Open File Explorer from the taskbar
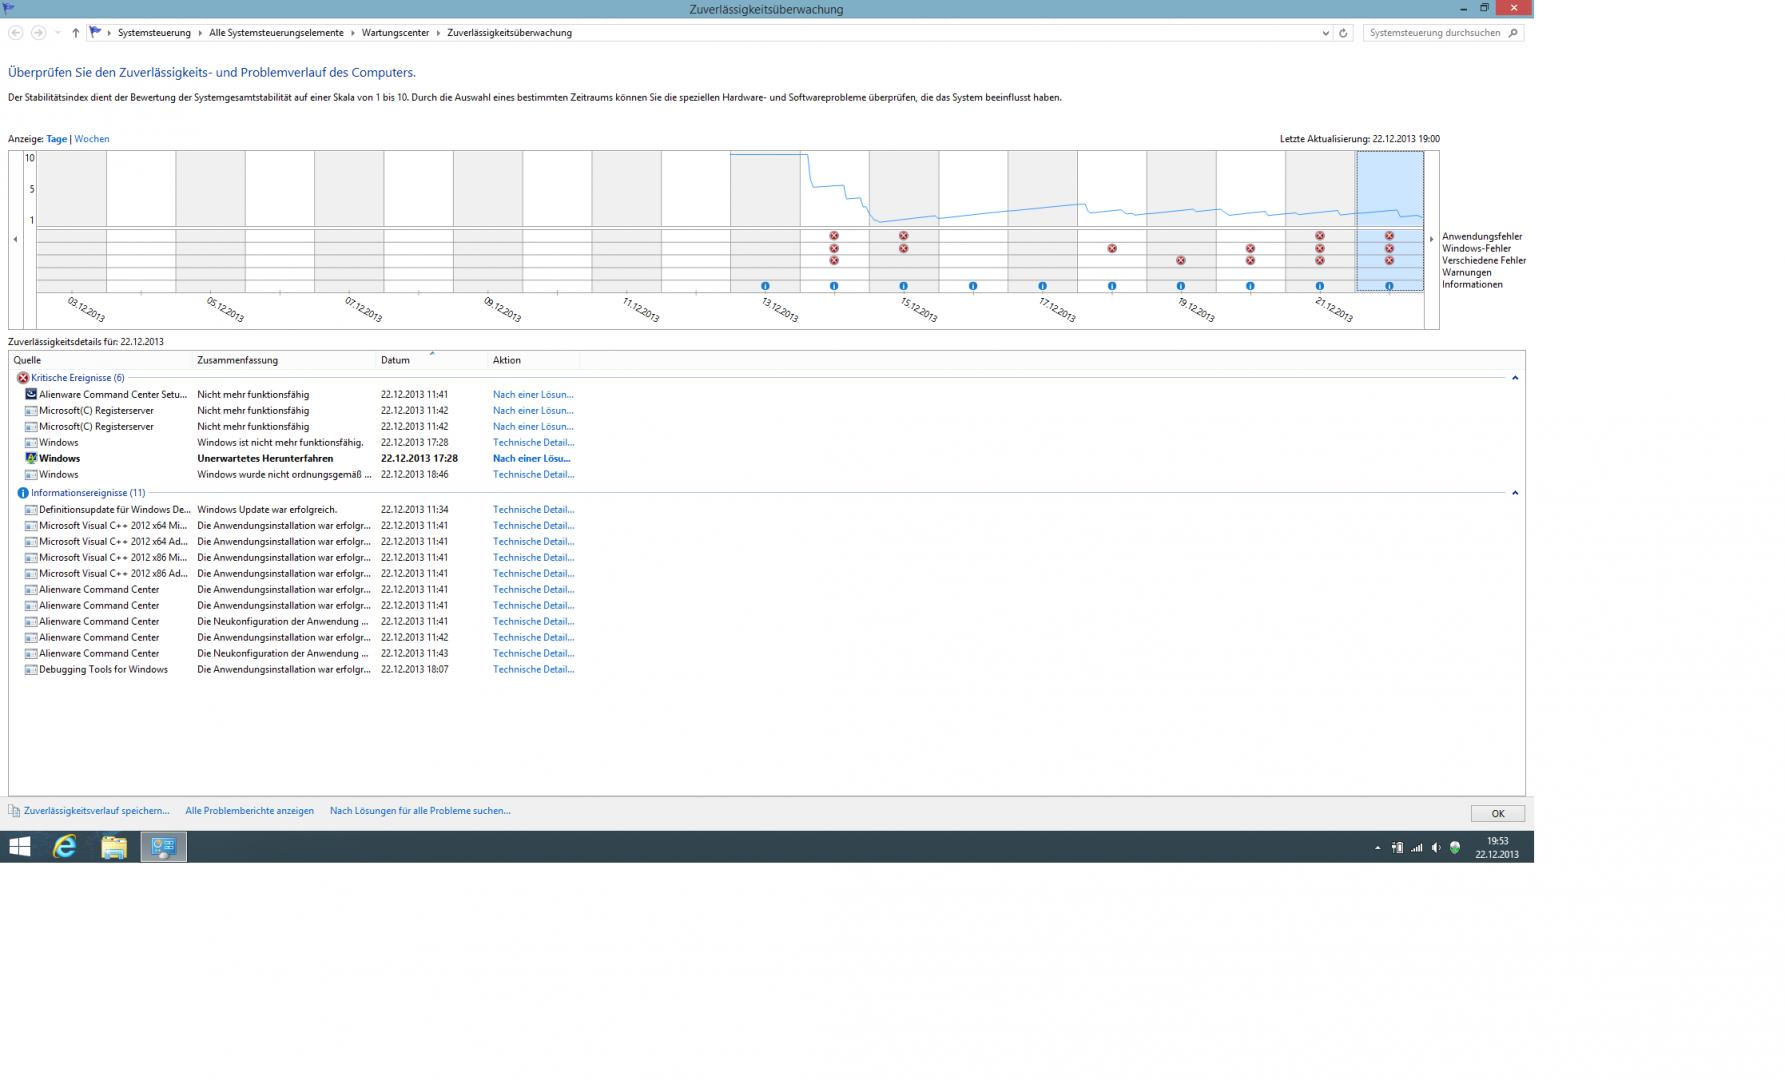 114,847
